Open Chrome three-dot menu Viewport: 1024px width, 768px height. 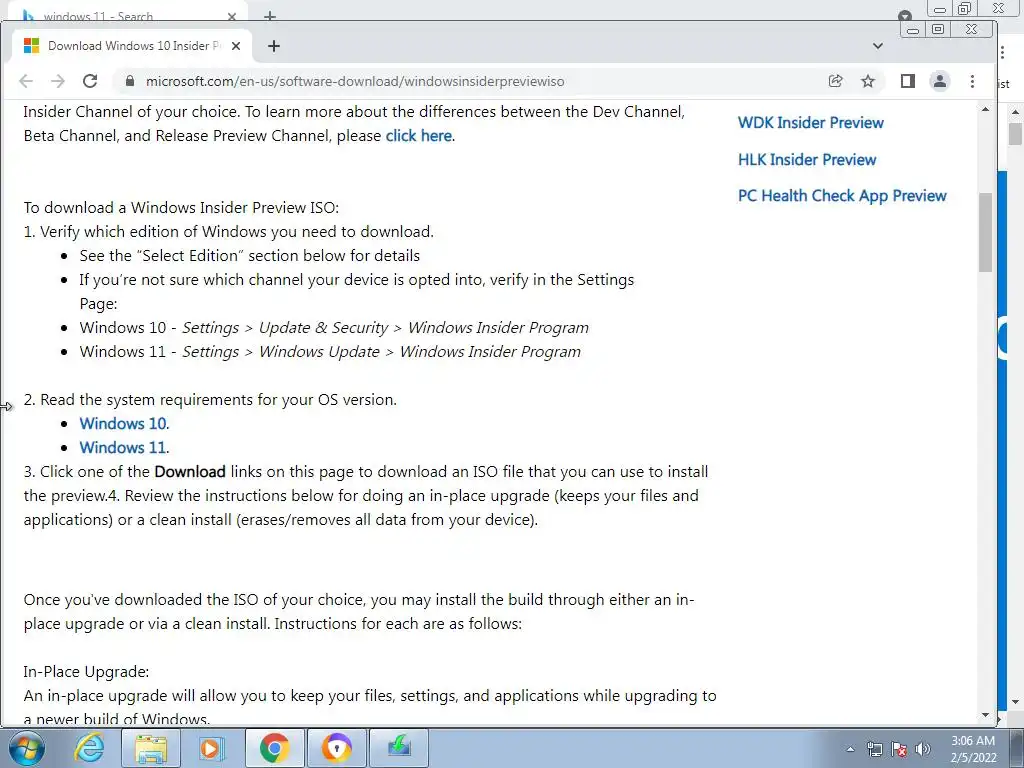coord(972,81)
